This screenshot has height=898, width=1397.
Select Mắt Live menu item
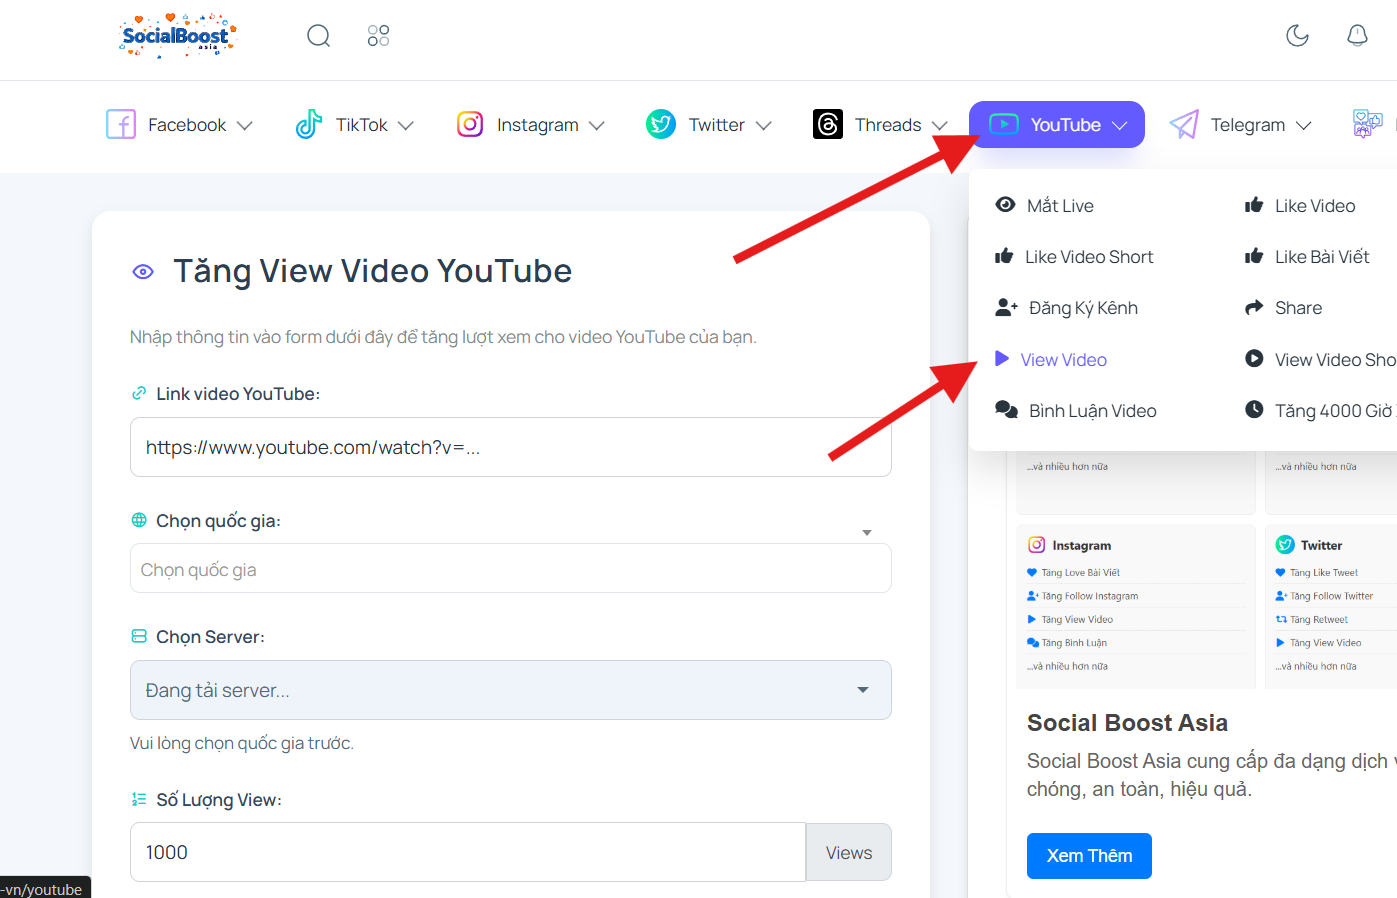[x=1045, y=205]
